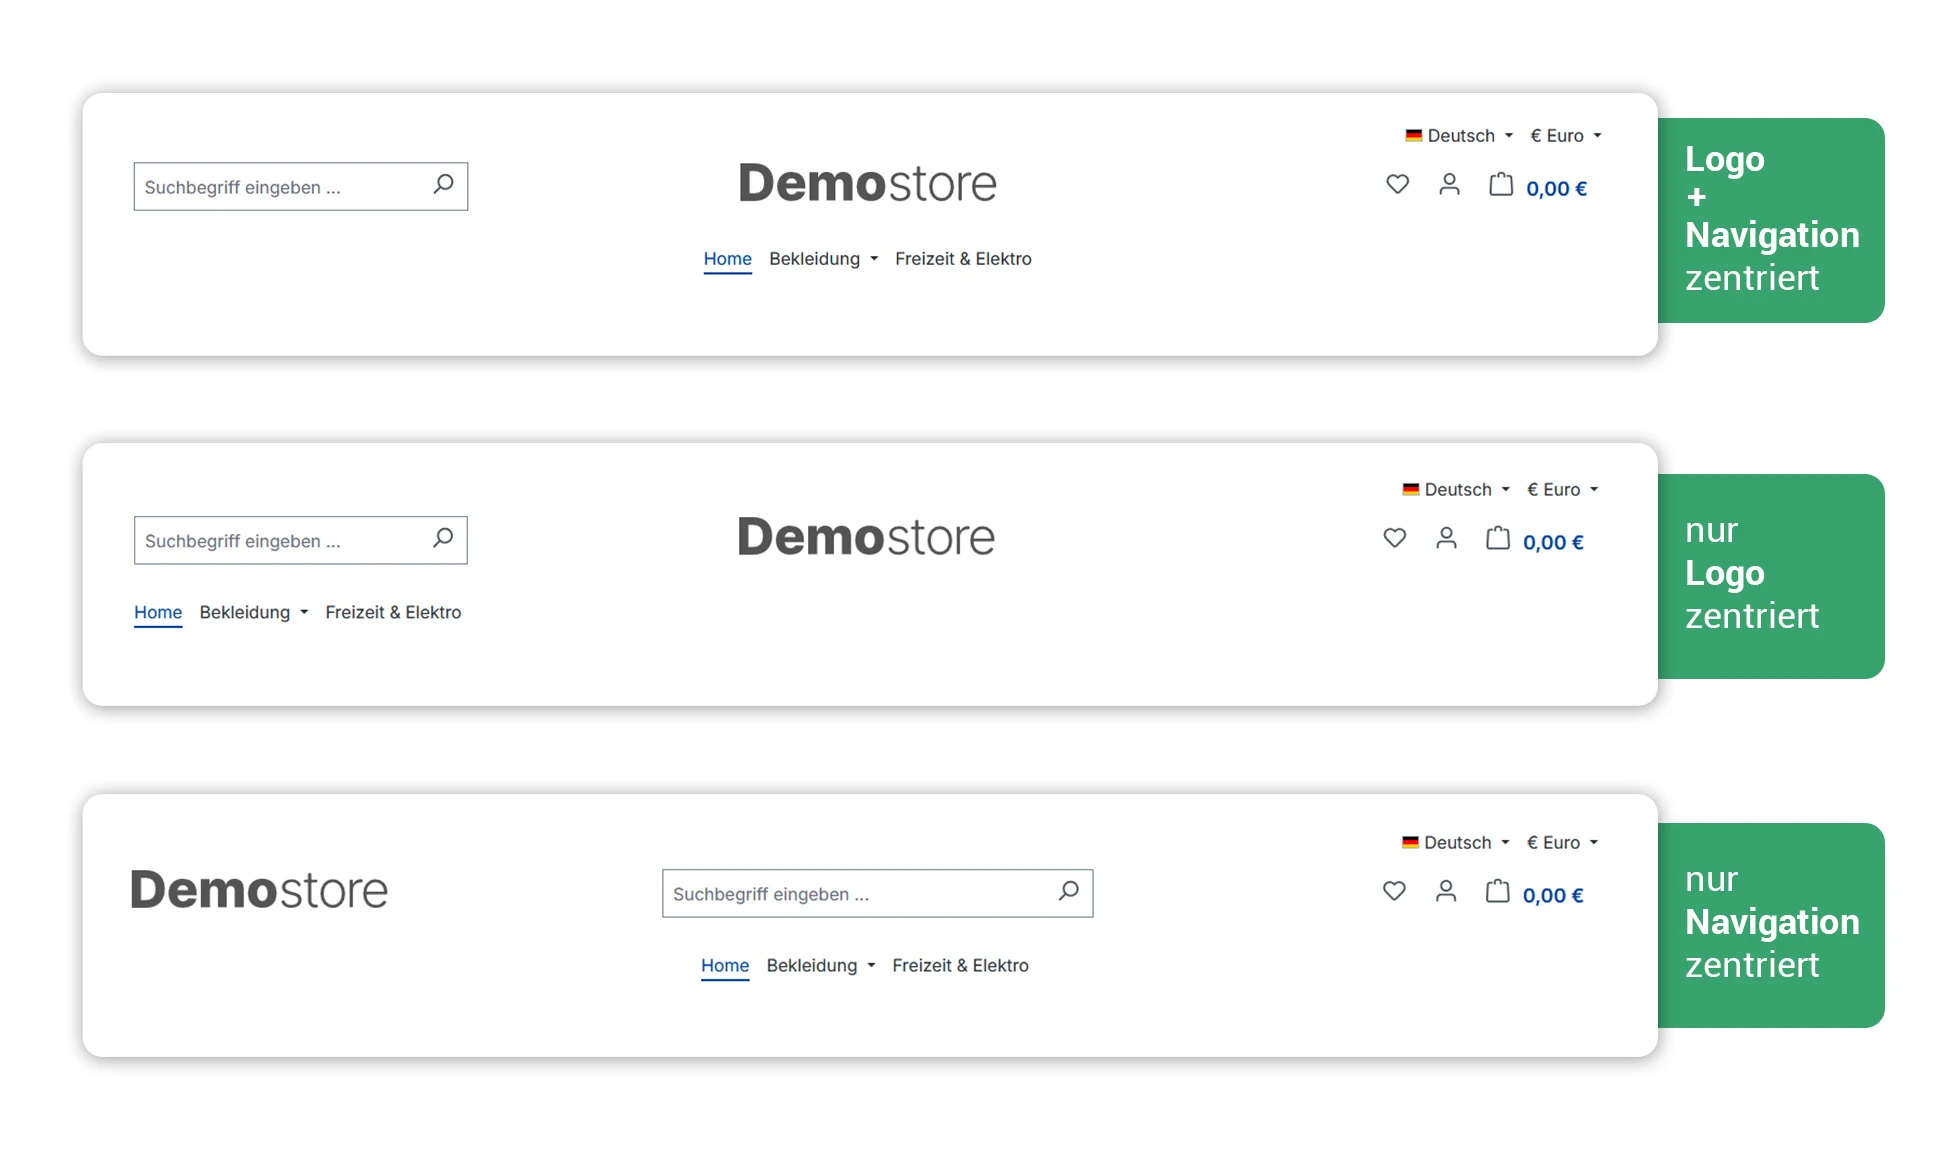
Task: Click the 0,00 € cart total in middle header
Action: [x=1553, y=543]
